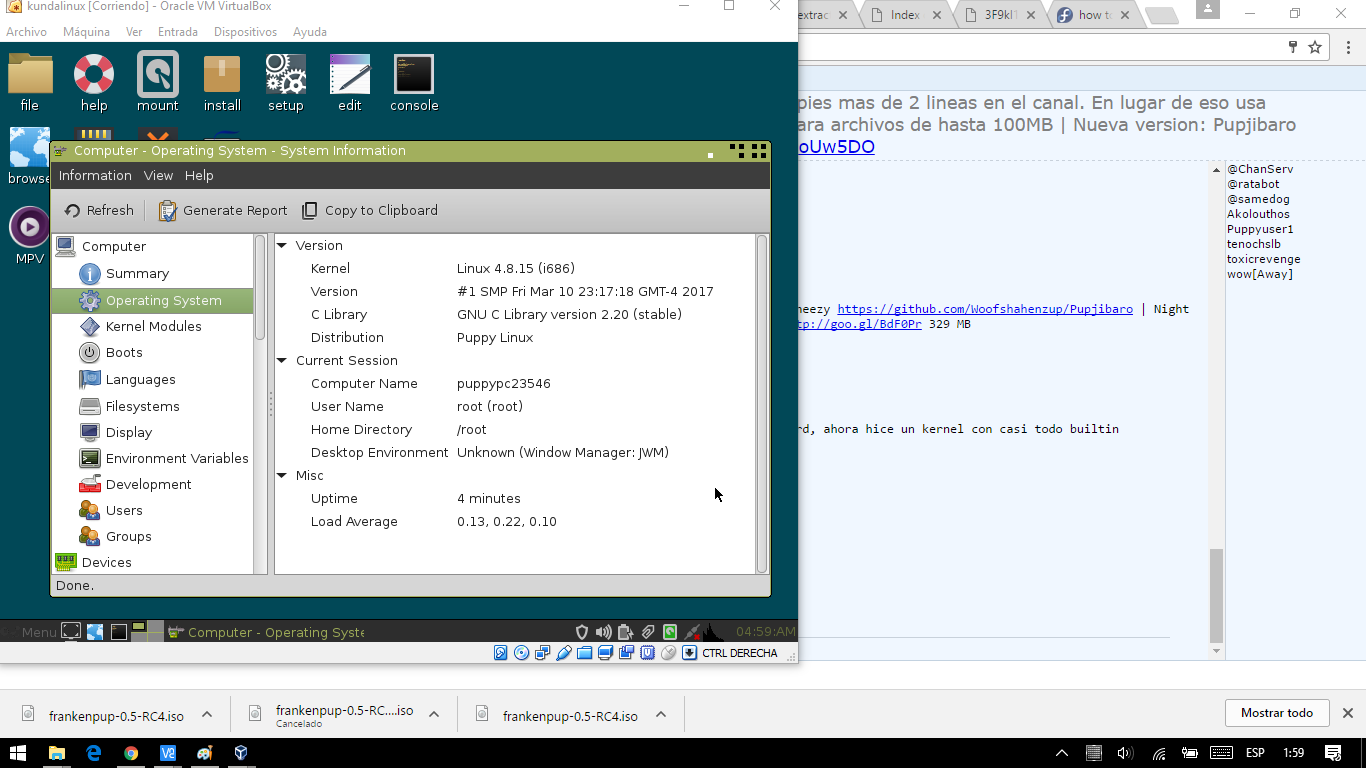Open the edit notepad desktop icon
1366x768 pixels.
(x=350, y=82)
